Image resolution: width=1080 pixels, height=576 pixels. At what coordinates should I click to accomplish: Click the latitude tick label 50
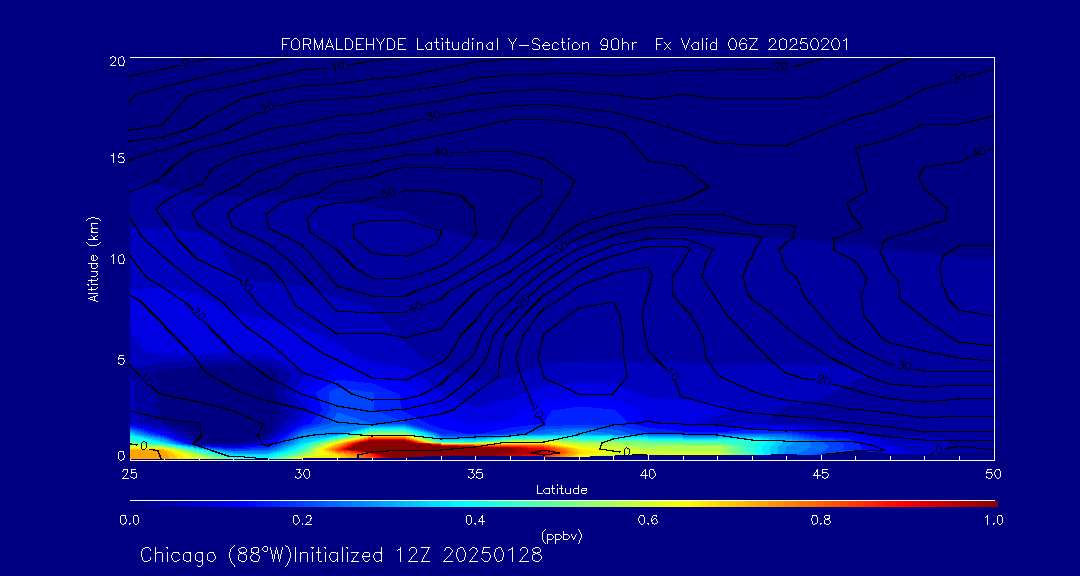click(x=993, y=473)
